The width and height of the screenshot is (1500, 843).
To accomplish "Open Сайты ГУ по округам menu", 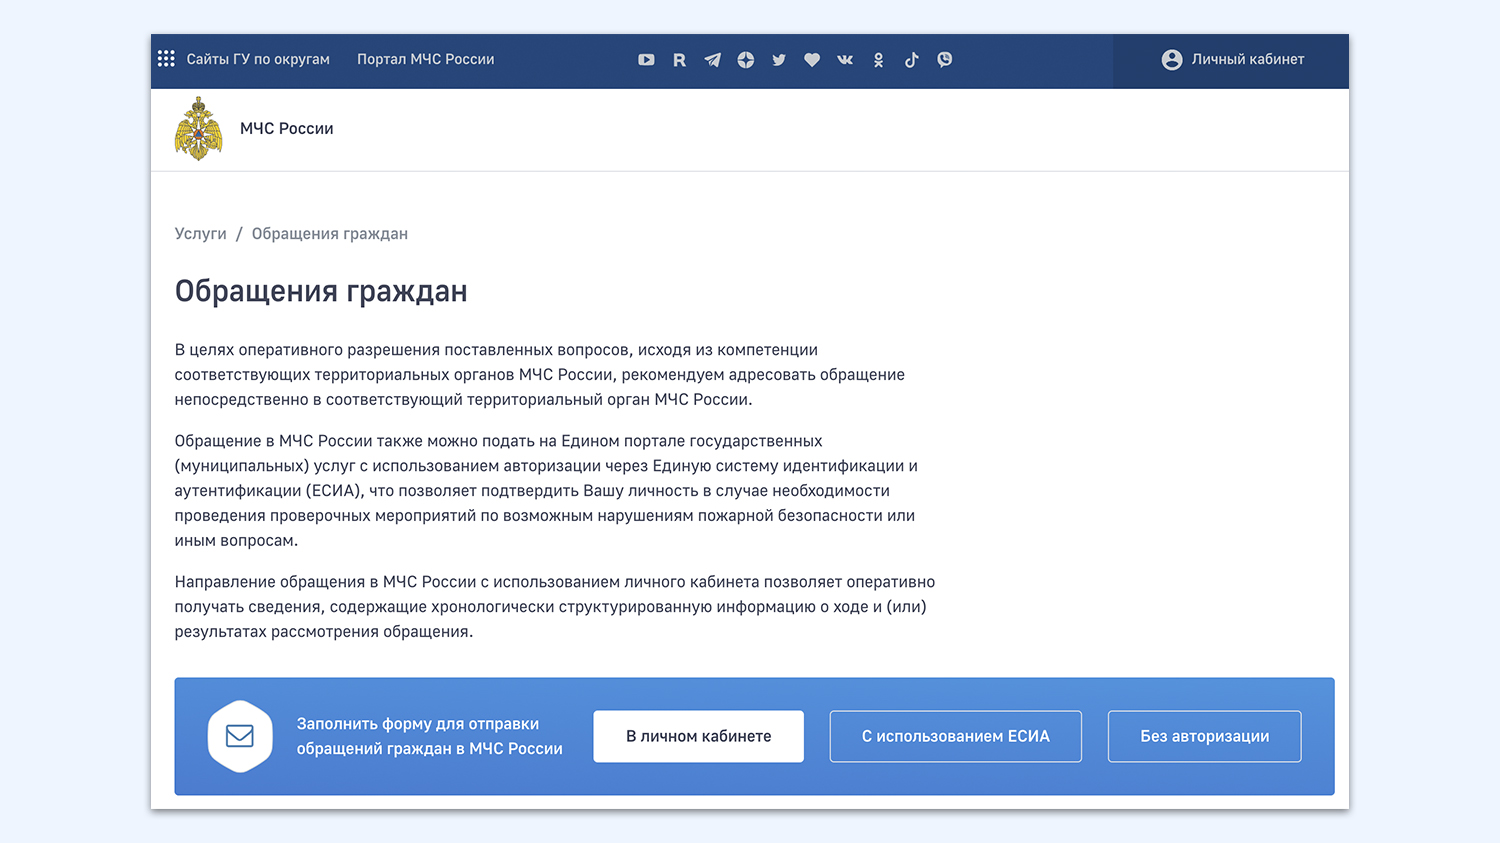I will pos(258,59).
